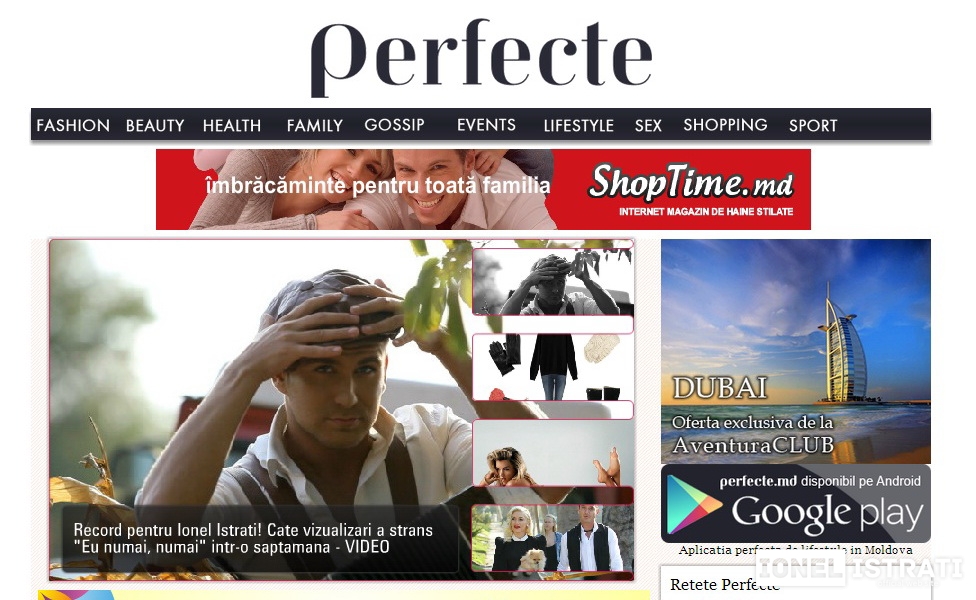Select the blonde woman lying thumbnail
This screenshot has width=976, height=600.
(553, 452)
